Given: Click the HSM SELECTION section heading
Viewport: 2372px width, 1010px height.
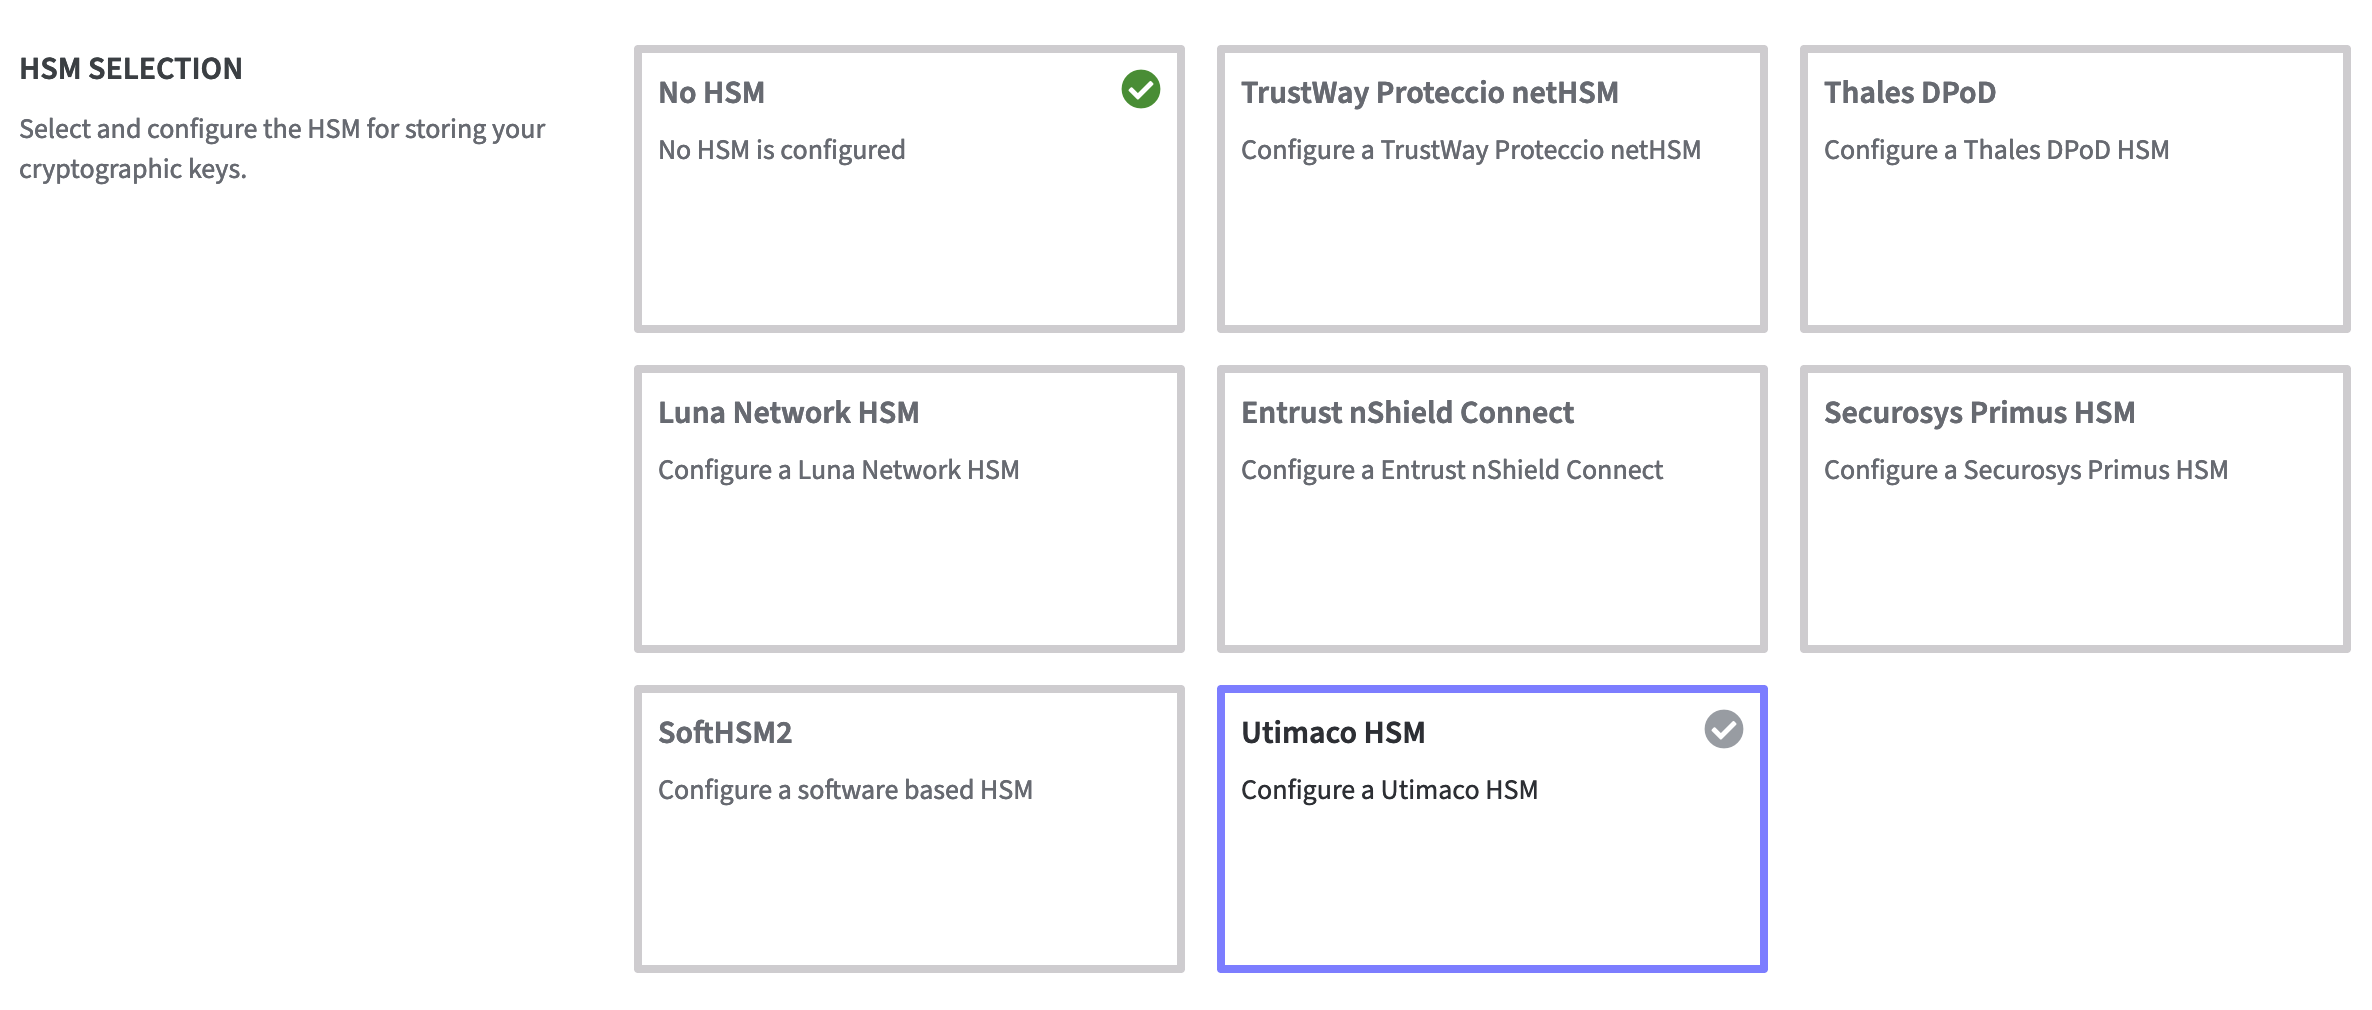Looking at the screenshot, I should click(131, 69).
